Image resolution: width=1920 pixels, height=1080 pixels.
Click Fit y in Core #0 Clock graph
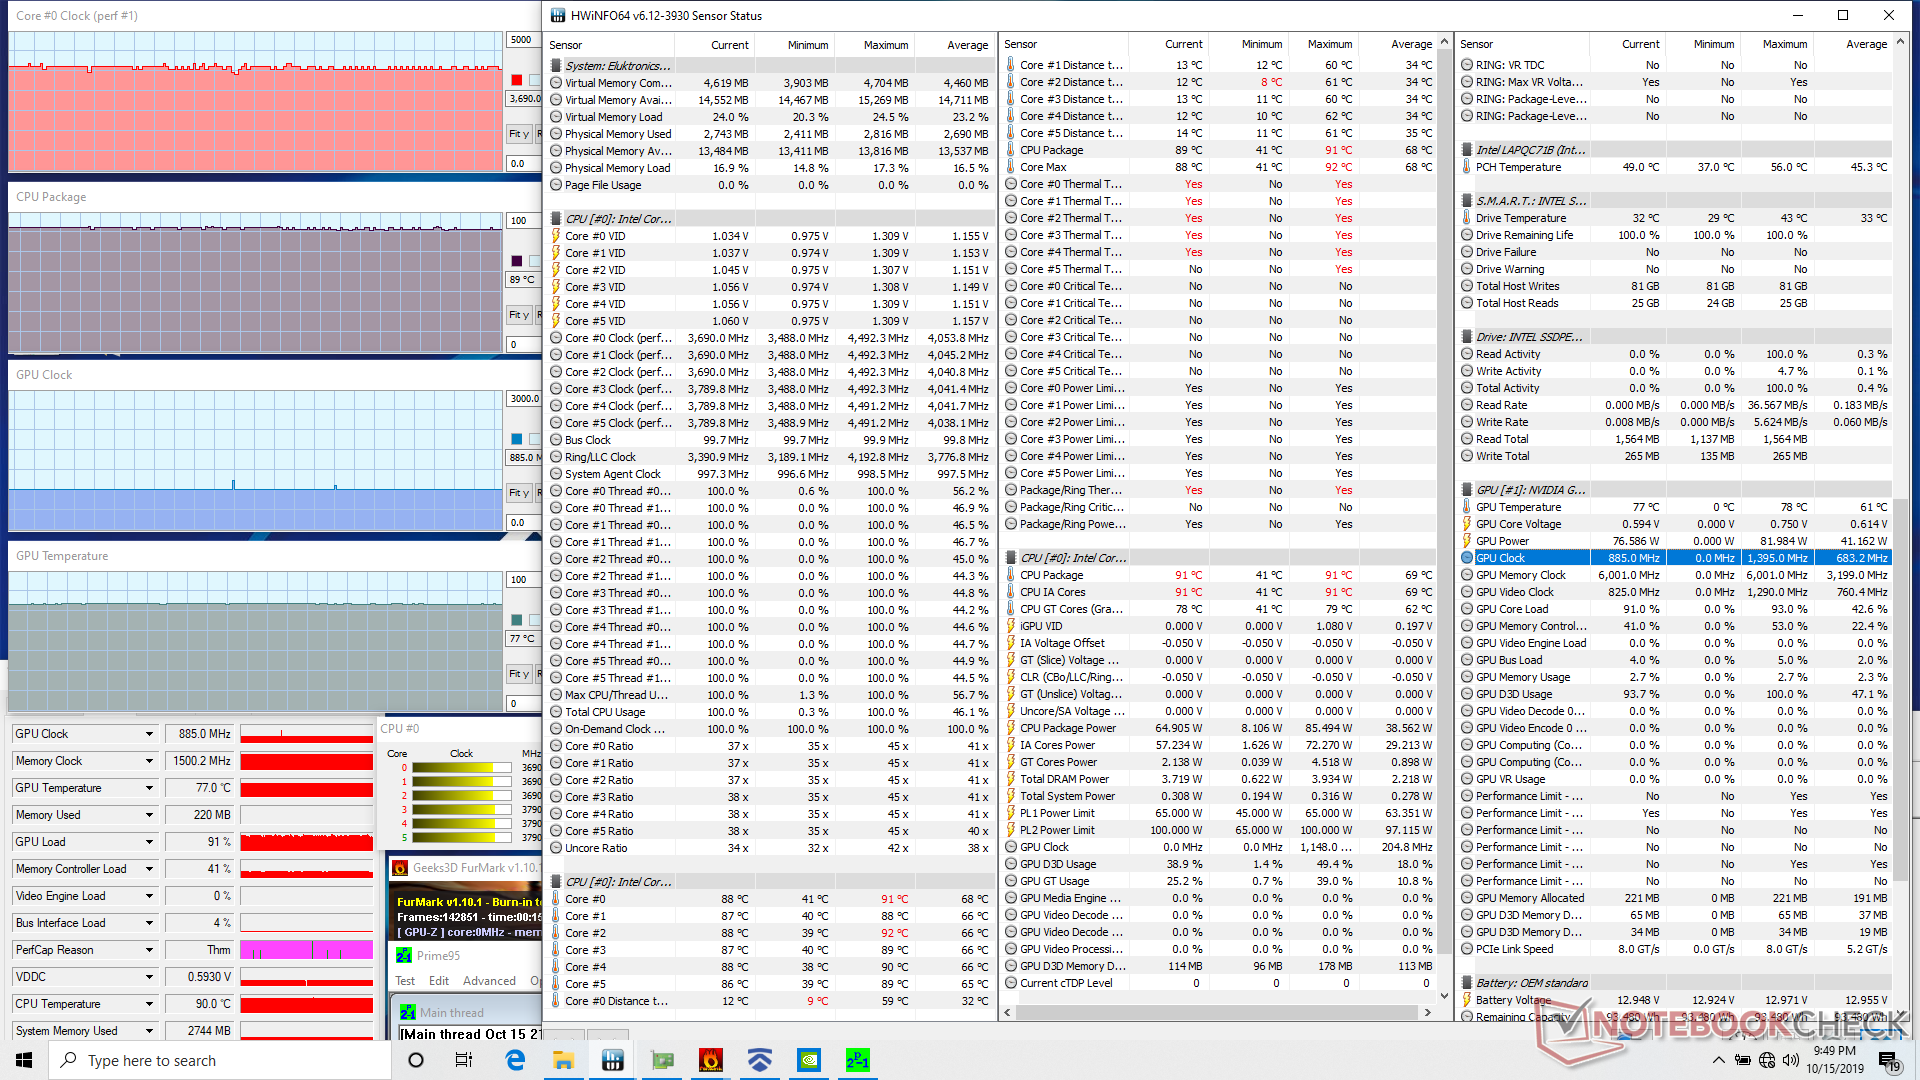tap(518, 134)
